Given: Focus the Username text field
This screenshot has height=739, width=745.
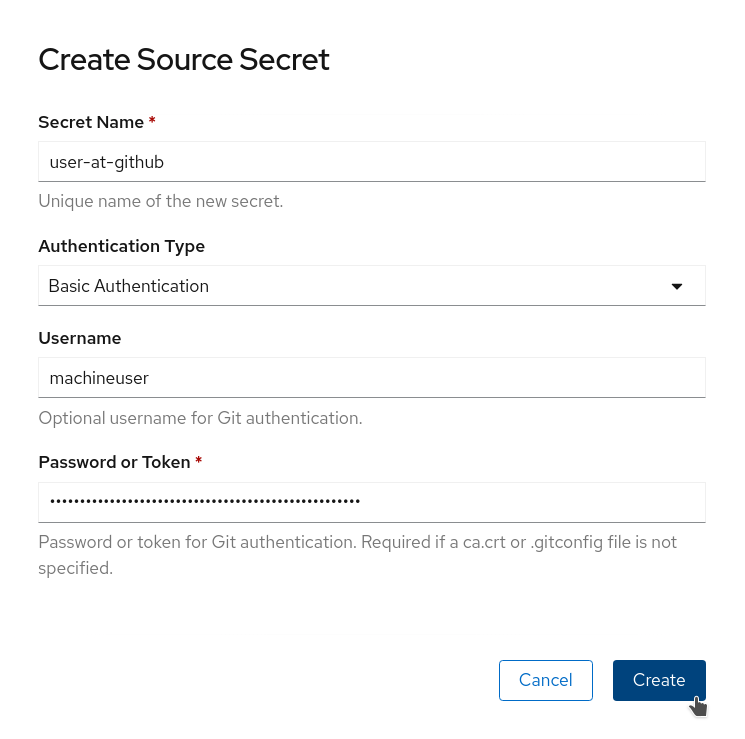Looking at the screenshot, I should (371, 378).
